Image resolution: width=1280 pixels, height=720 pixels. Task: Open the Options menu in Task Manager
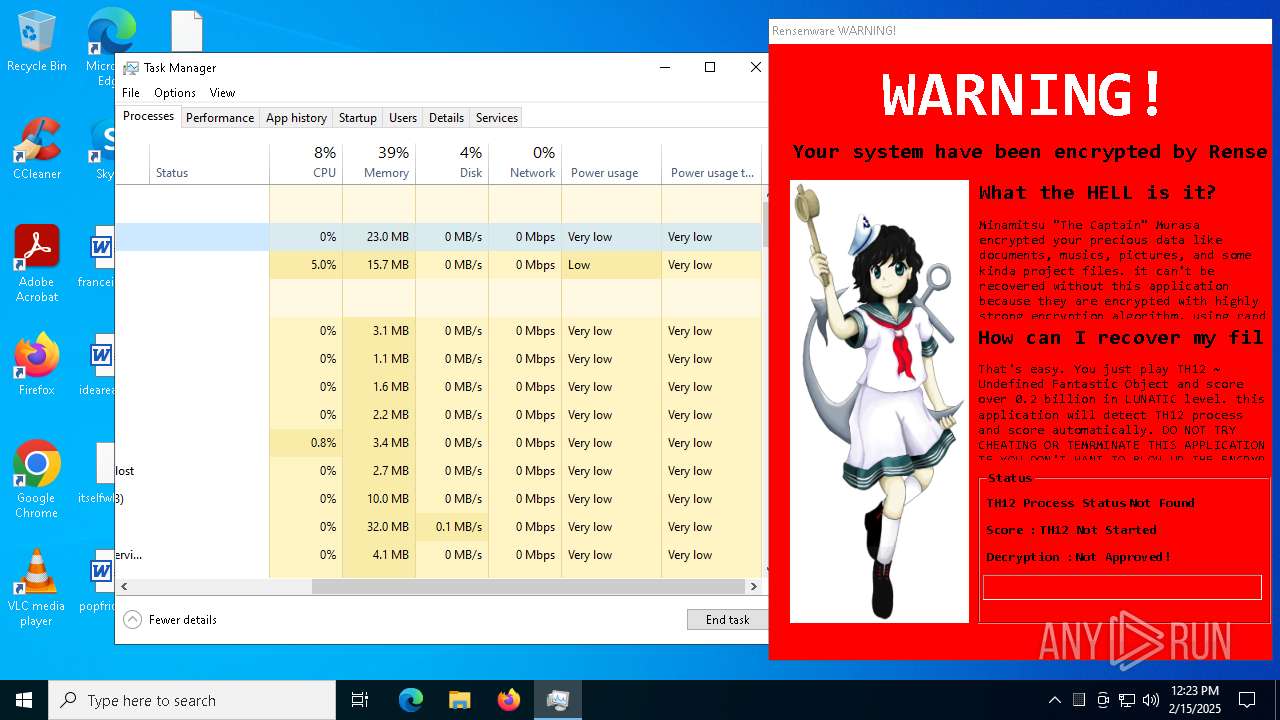point(175,93)
